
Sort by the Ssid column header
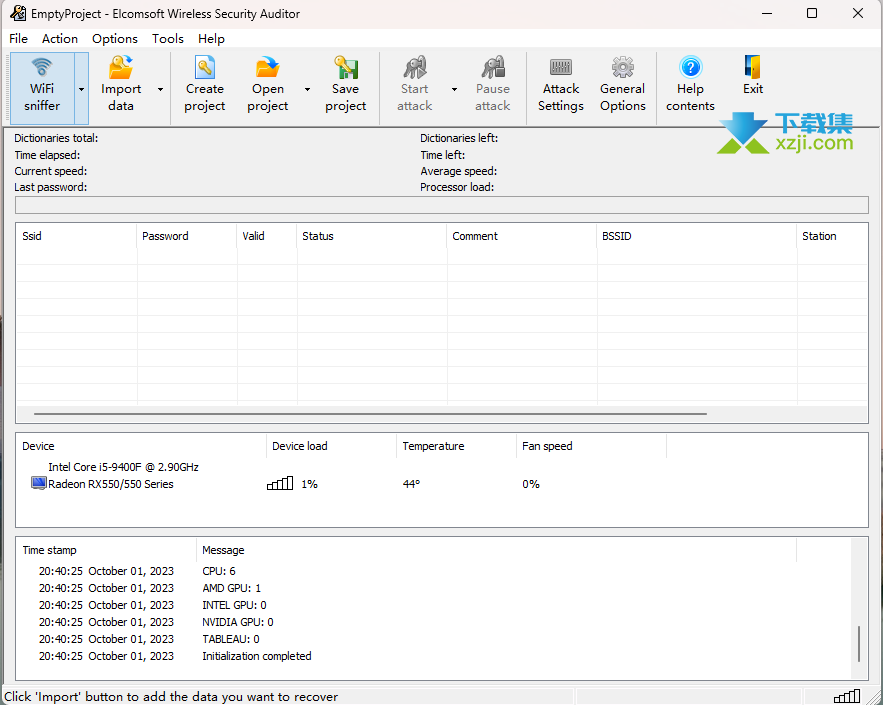pyautogui.click(x=77, y=236)
